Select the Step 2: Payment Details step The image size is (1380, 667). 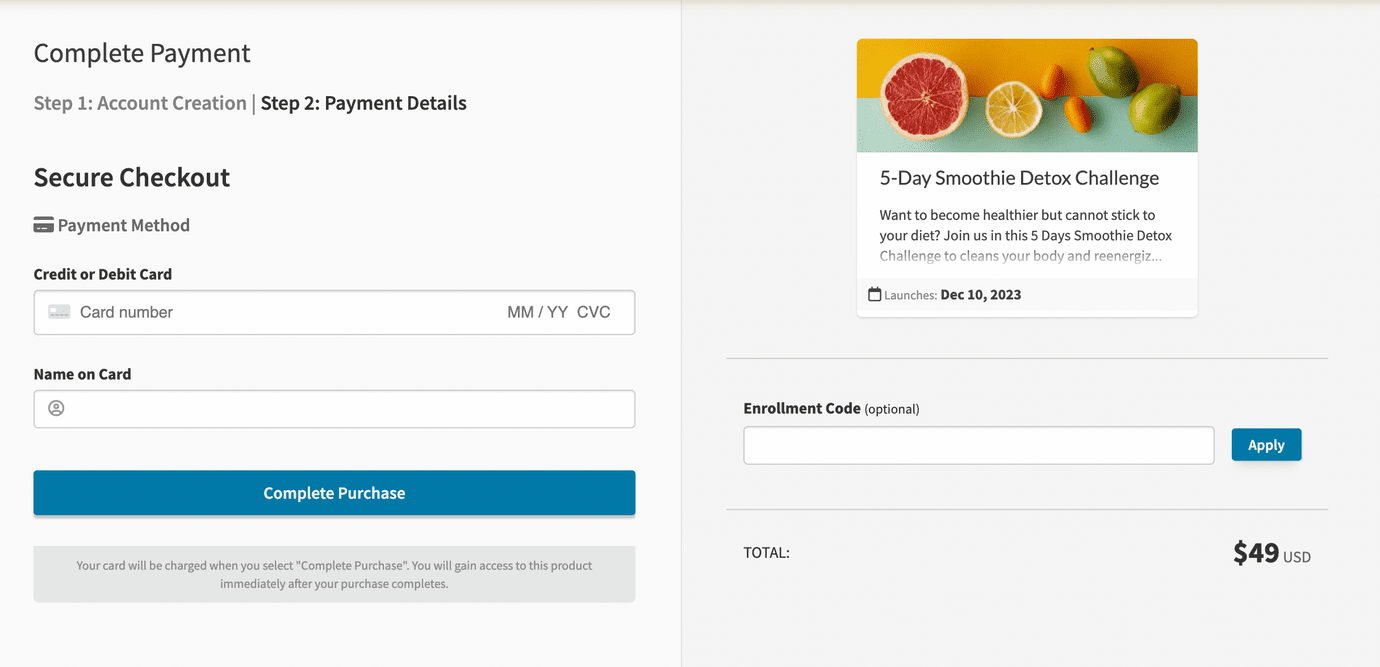[364, 103]
